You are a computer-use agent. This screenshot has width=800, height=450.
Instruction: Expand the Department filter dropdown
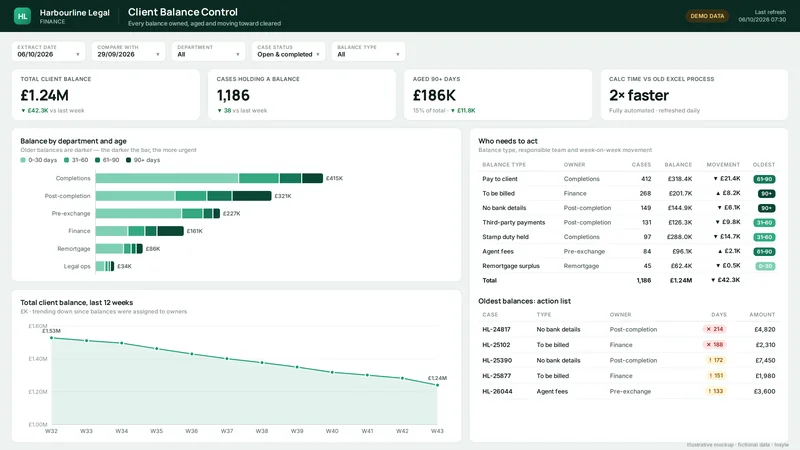(208, 51)
